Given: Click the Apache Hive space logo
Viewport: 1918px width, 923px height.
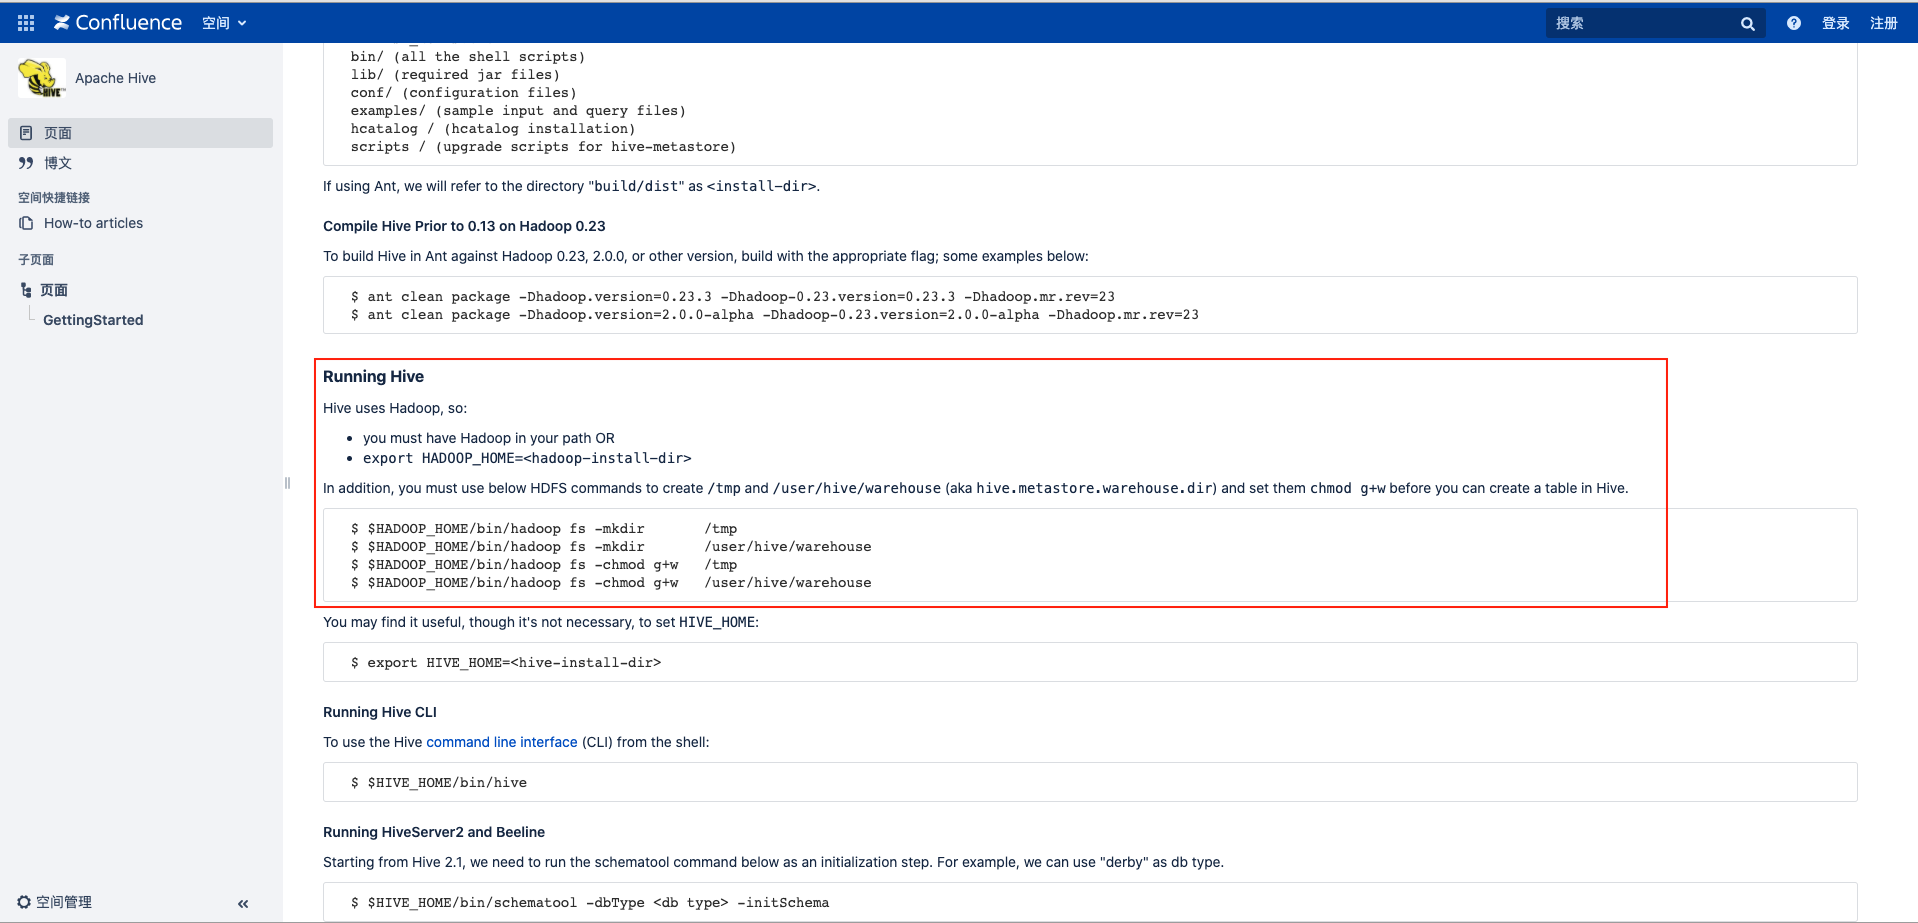Looking at the screenshot, I should coord(41,78).
